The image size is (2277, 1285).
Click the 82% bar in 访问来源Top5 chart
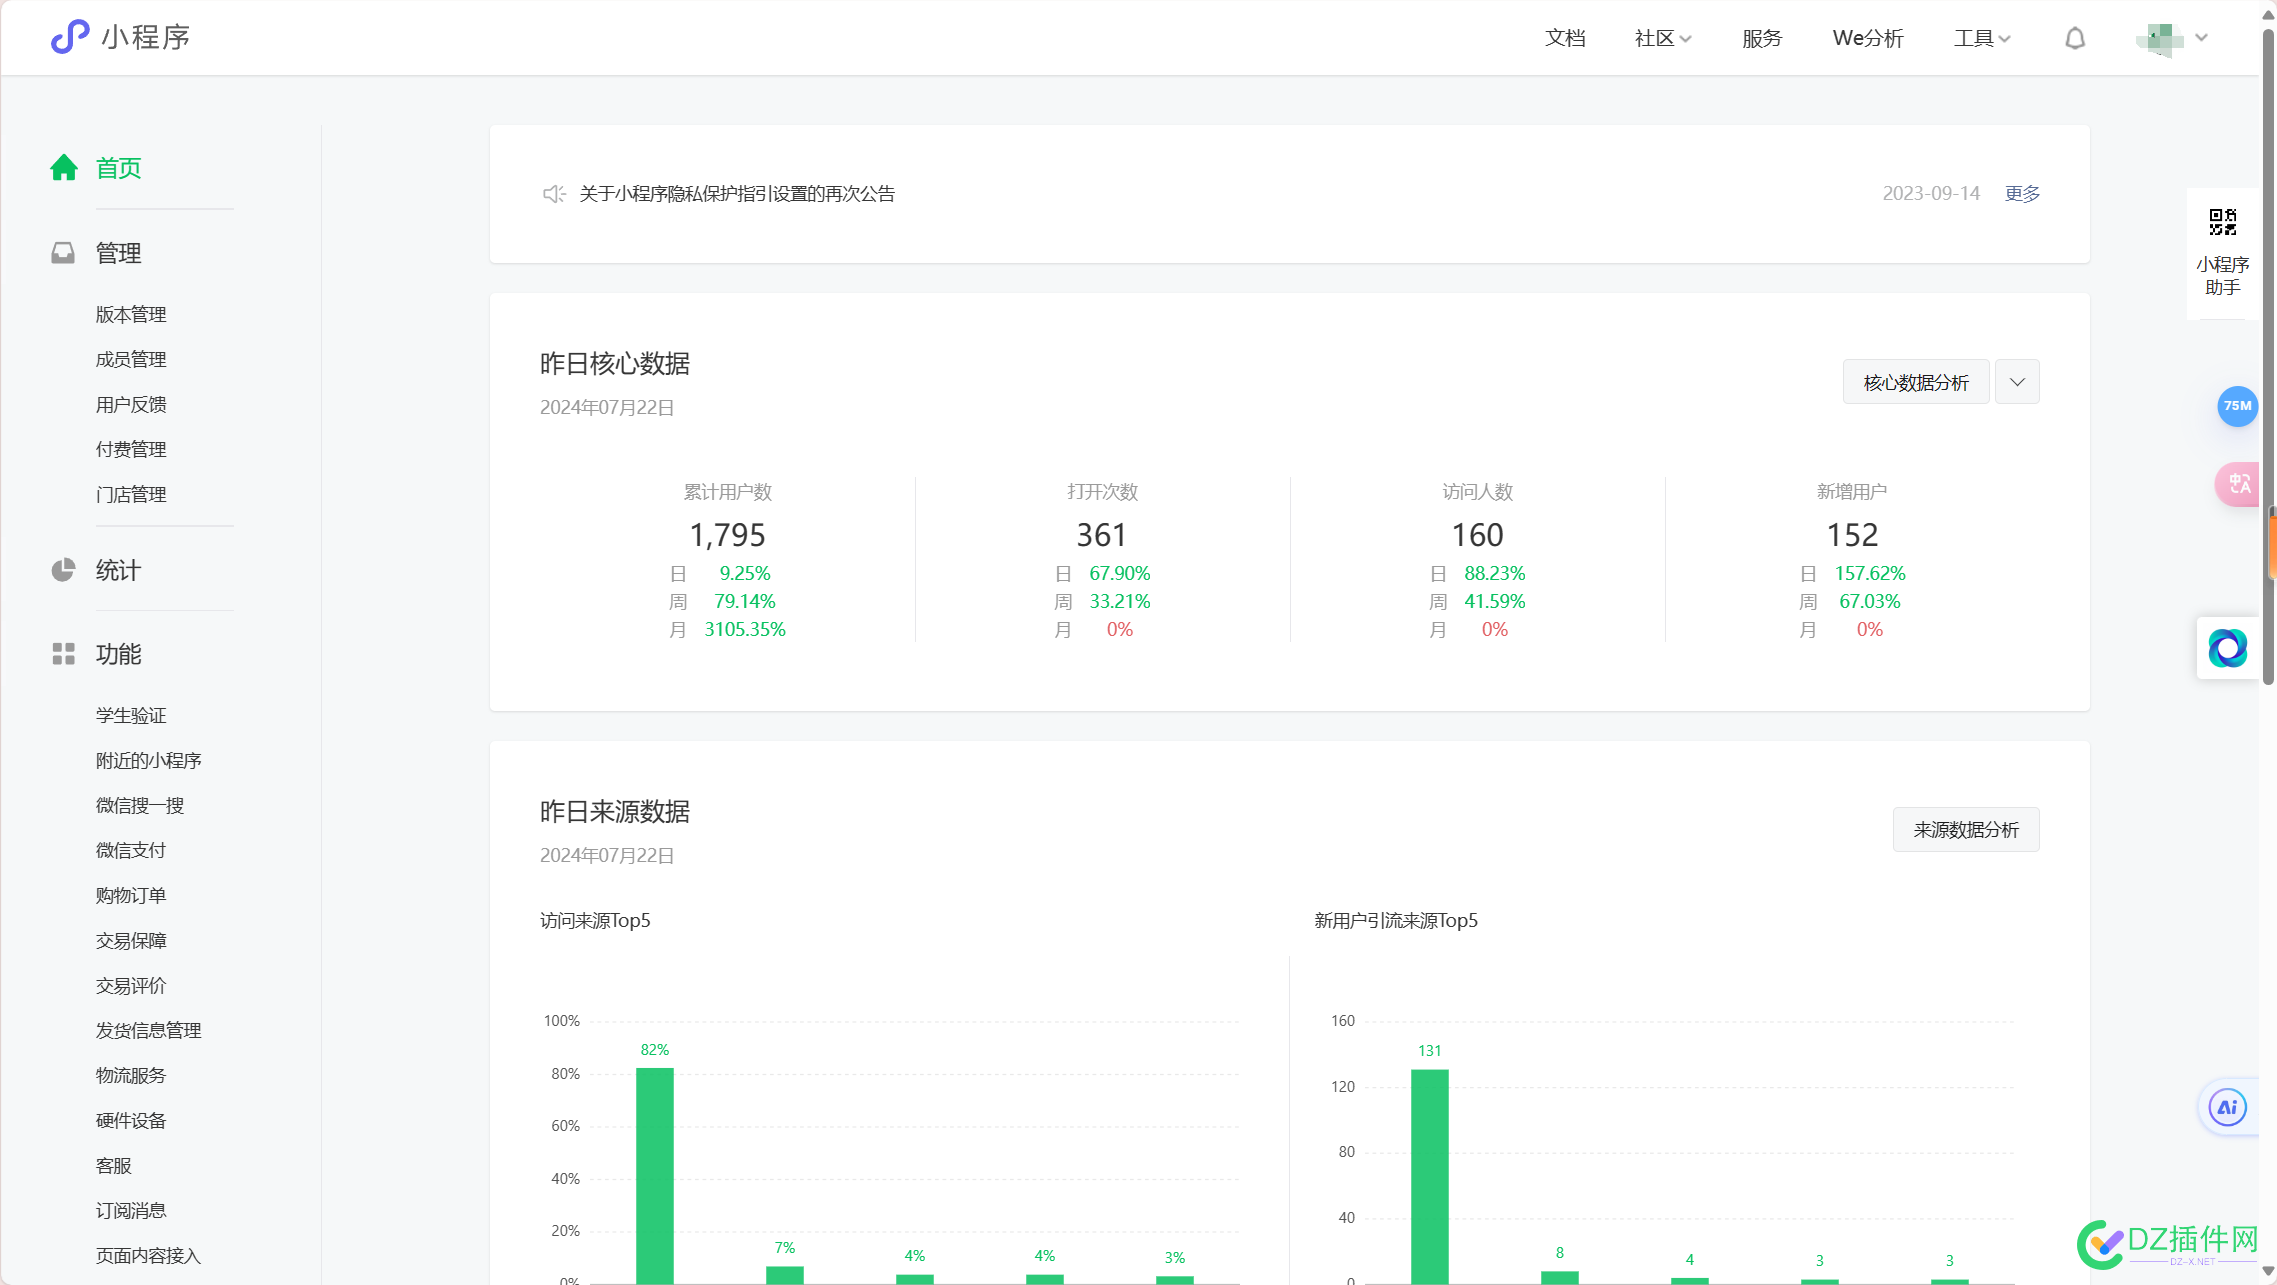(655, 1175)
